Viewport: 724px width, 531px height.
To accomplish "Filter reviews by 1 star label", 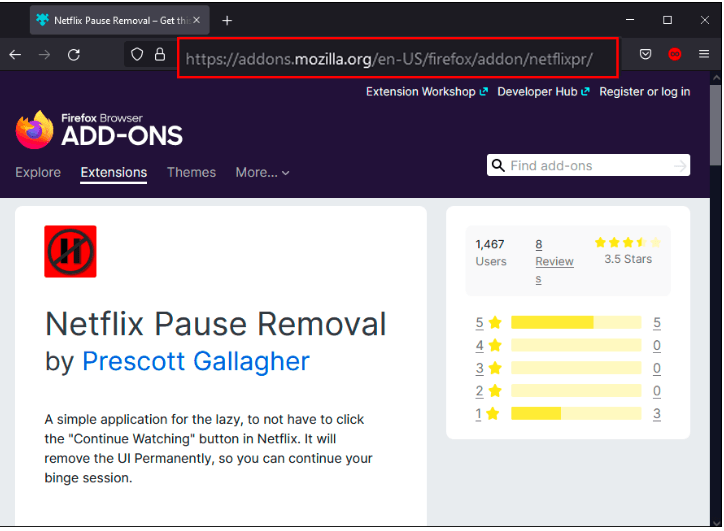I will point(488,413).
